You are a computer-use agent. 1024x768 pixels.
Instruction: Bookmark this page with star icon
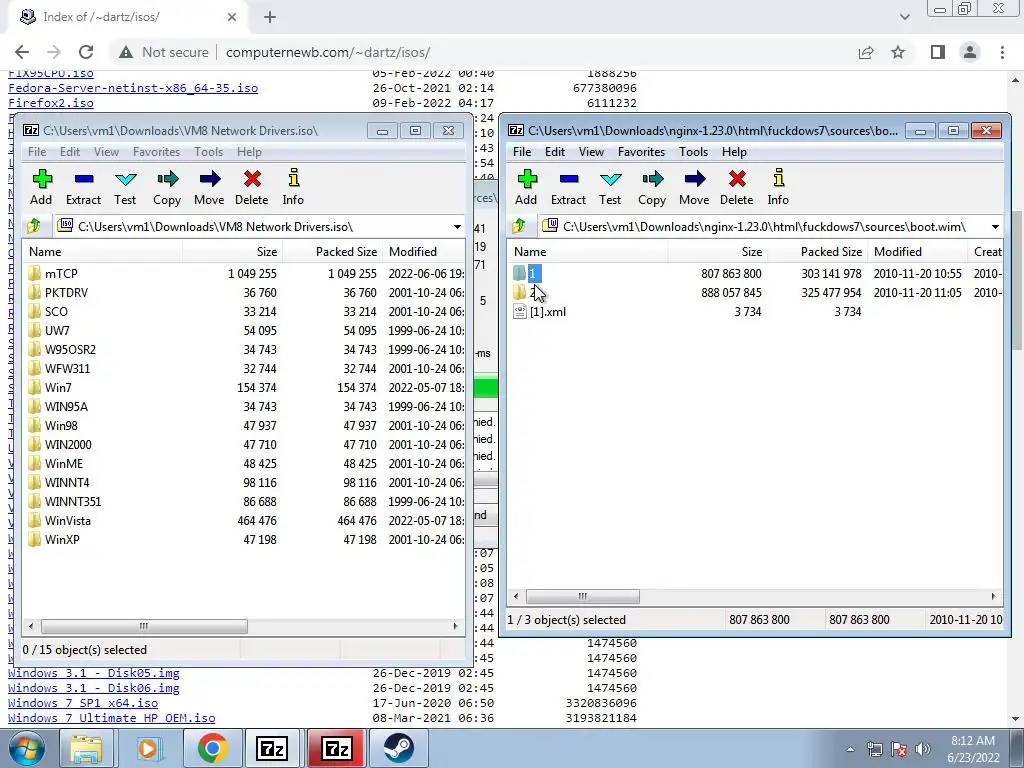pos(899,52)
